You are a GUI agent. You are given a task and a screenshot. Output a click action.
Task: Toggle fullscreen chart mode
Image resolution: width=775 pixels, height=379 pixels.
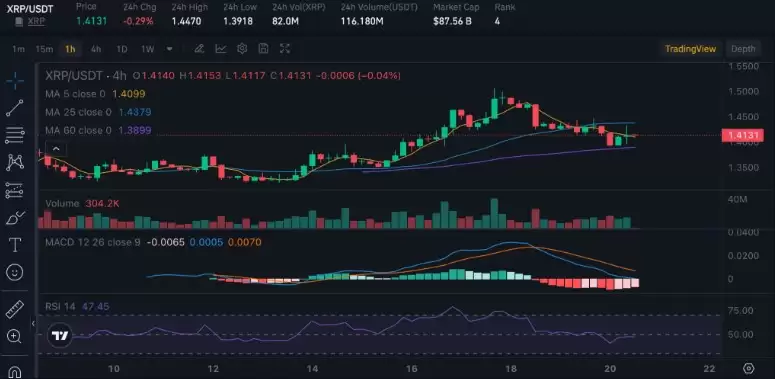click(285, 48)
